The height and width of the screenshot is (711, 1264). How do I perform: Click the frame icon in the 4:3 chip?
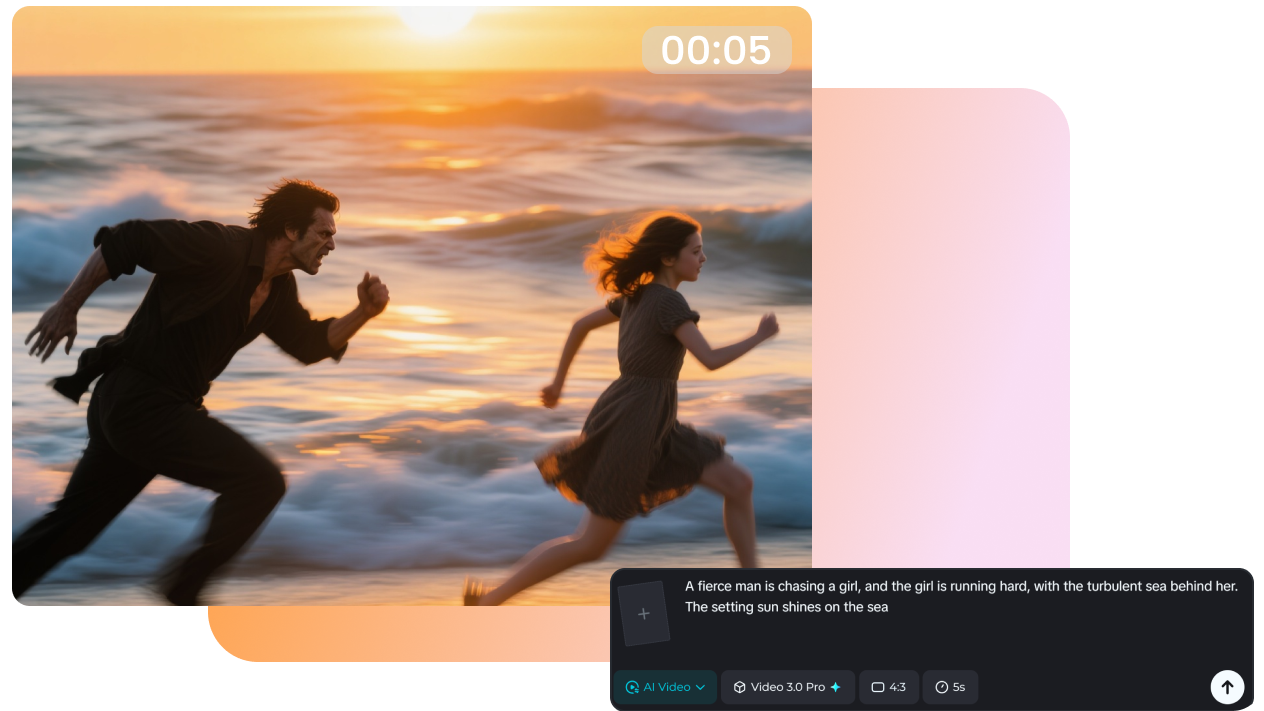876,687
